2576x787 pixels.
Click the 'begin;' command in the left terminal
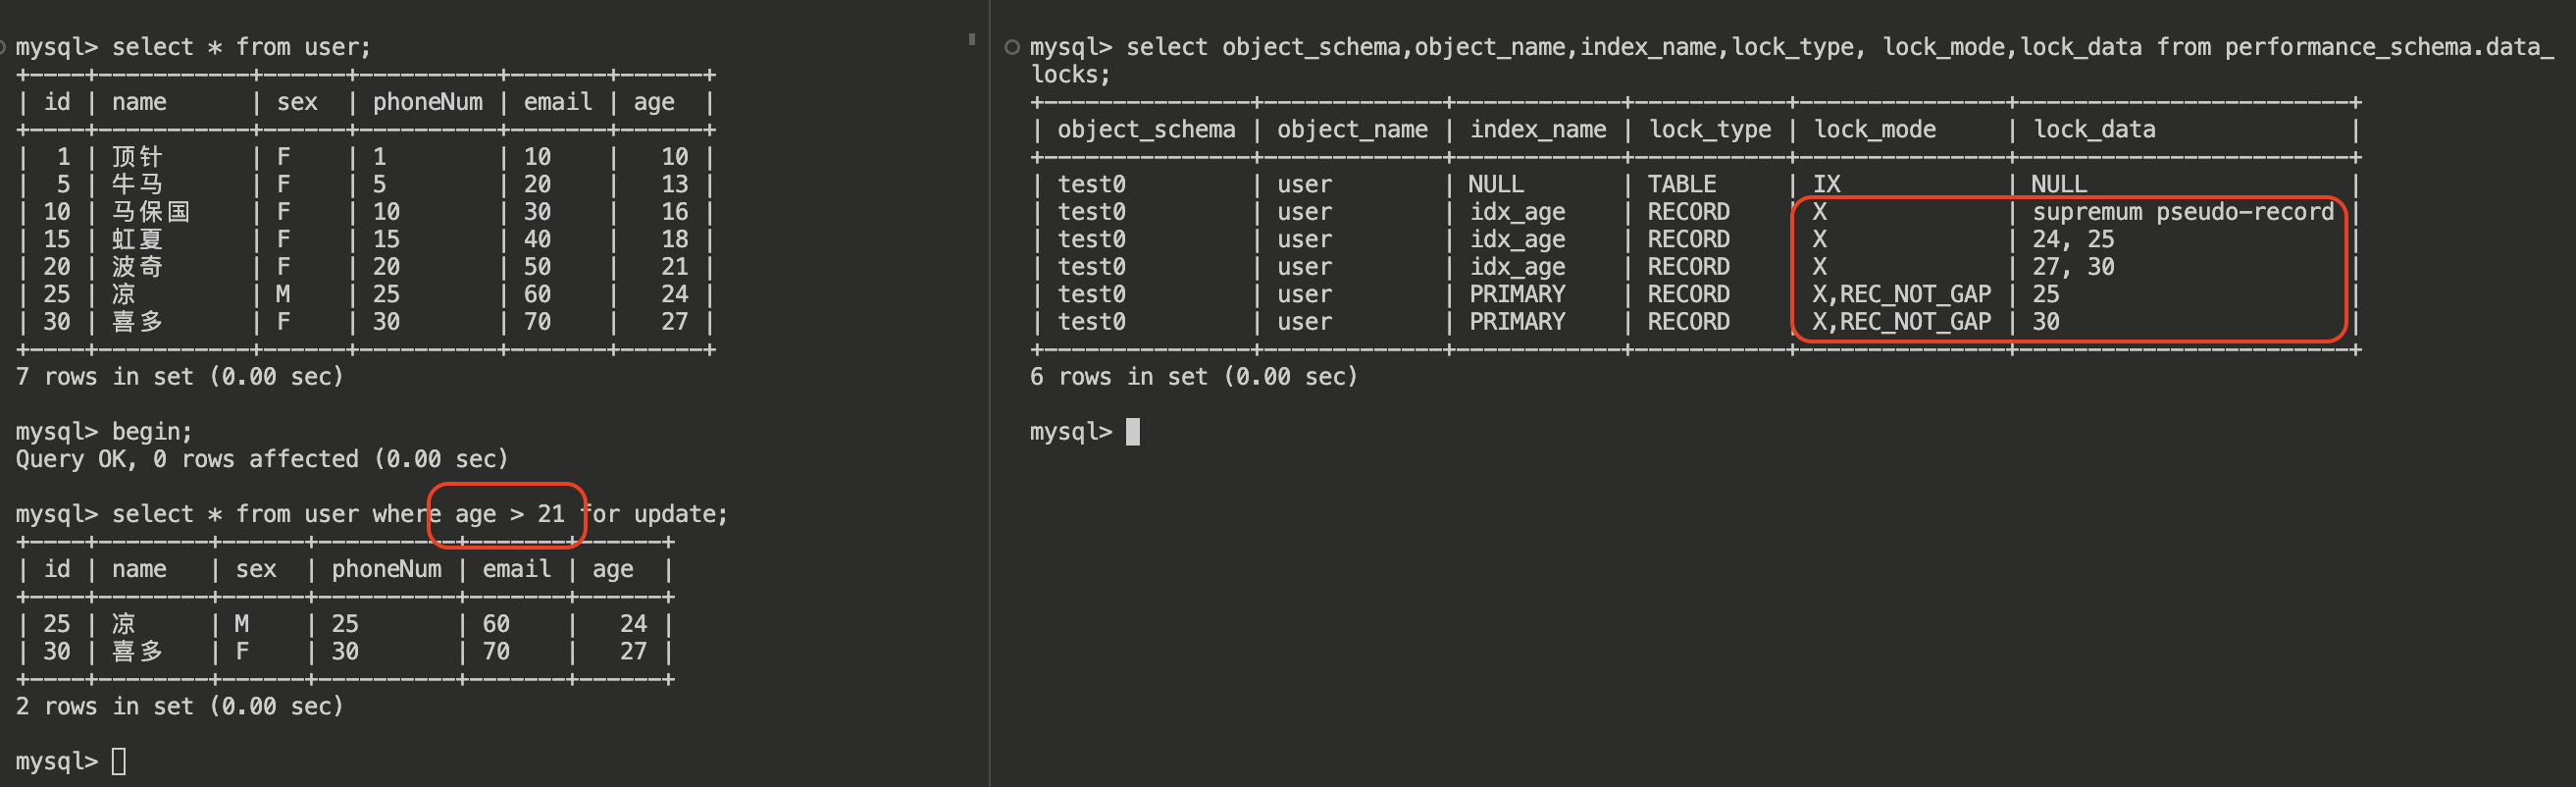click(x=151, y=432)
